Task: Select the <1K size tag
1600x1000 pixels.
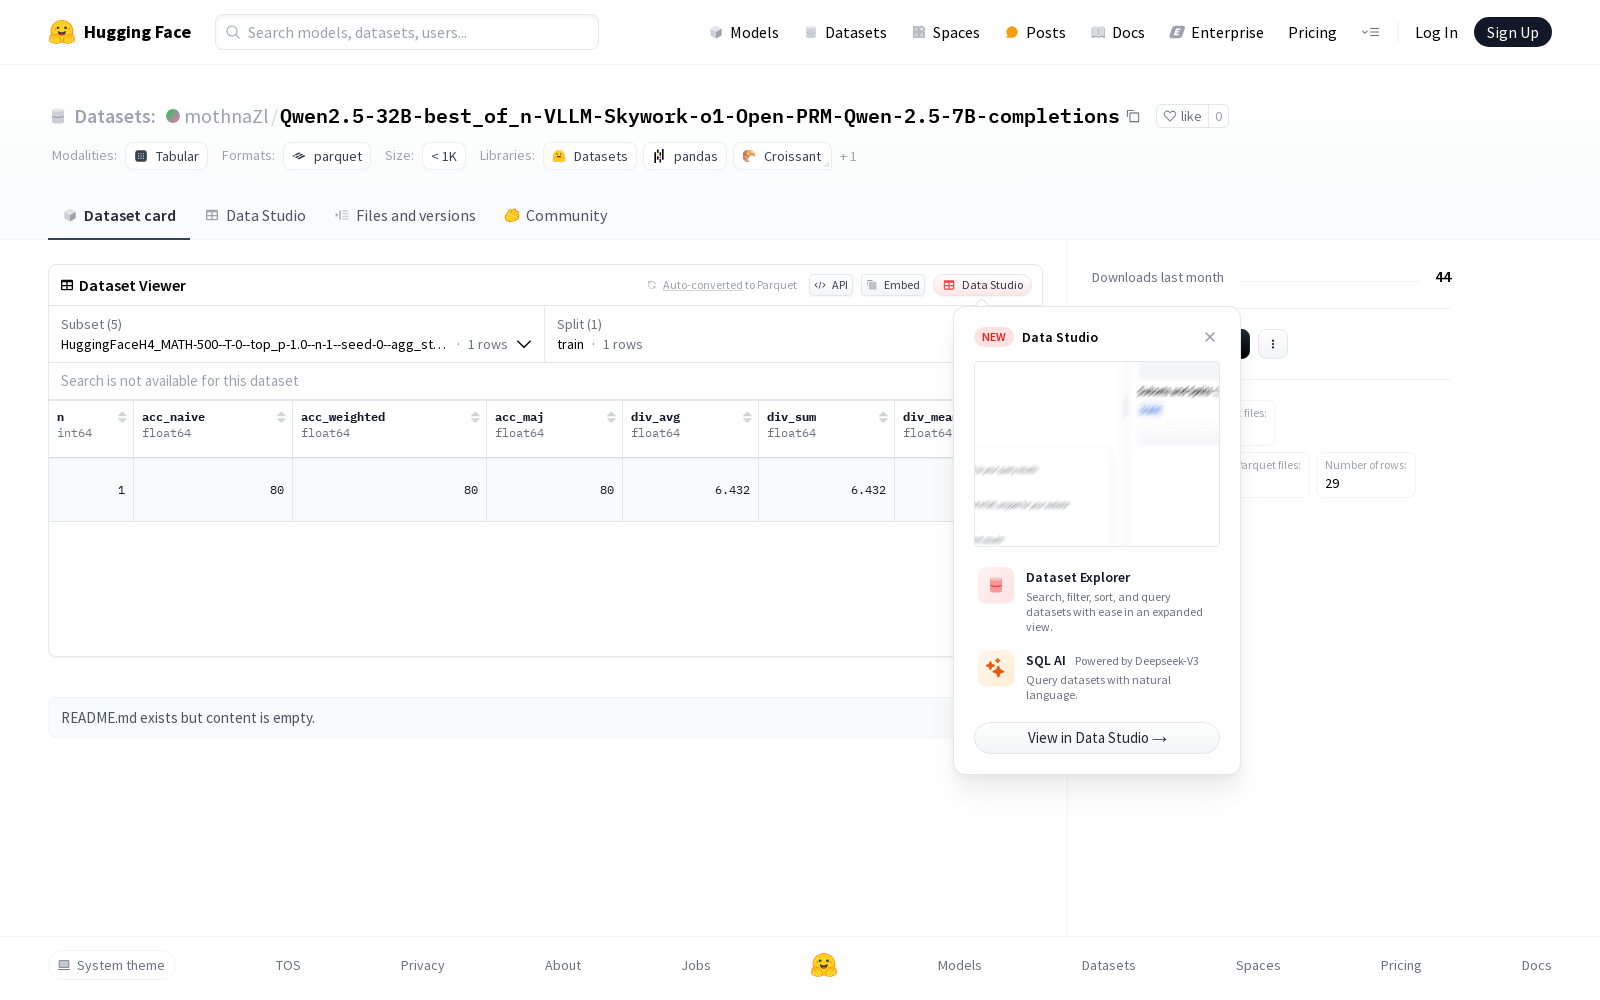Action: click(x=444, y=156)
